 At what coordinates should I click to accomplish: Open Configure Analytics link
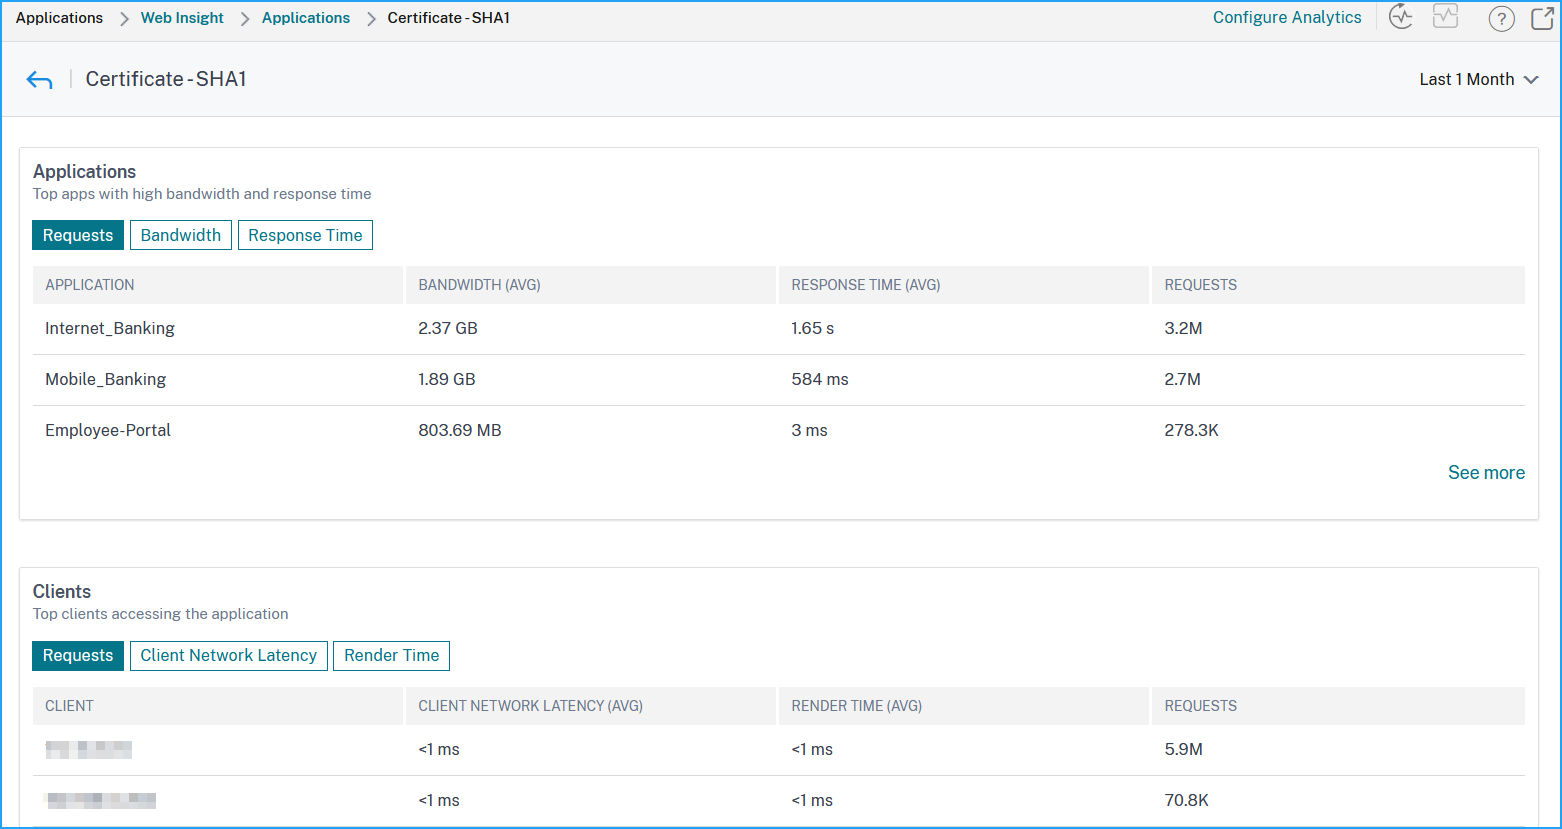[x=1287, y=18]
